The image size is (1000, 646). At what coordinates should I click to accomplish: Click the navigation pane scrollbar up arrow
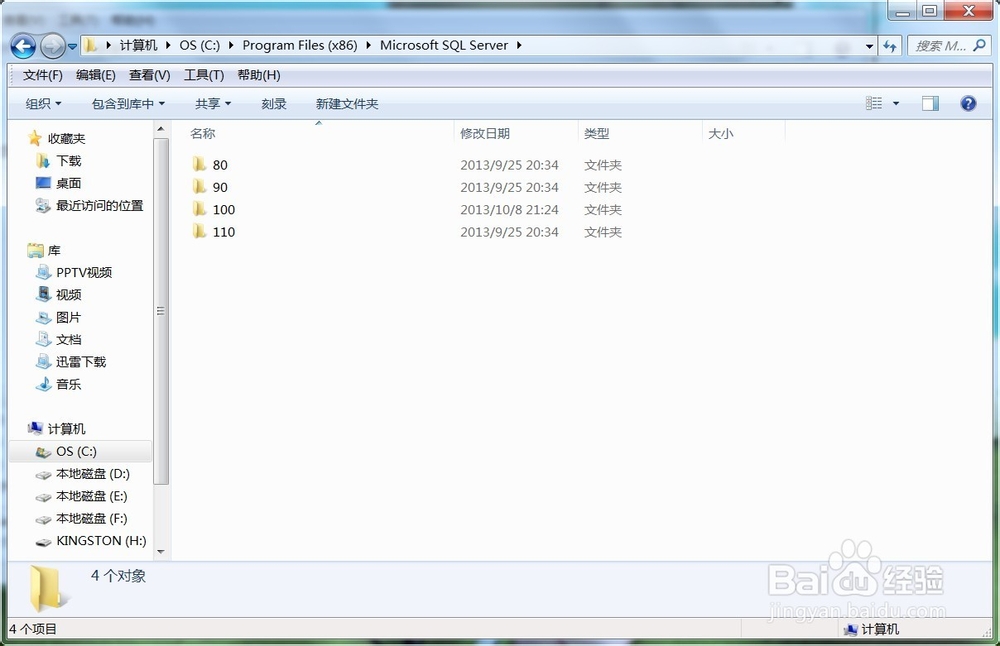pos(161,129)
